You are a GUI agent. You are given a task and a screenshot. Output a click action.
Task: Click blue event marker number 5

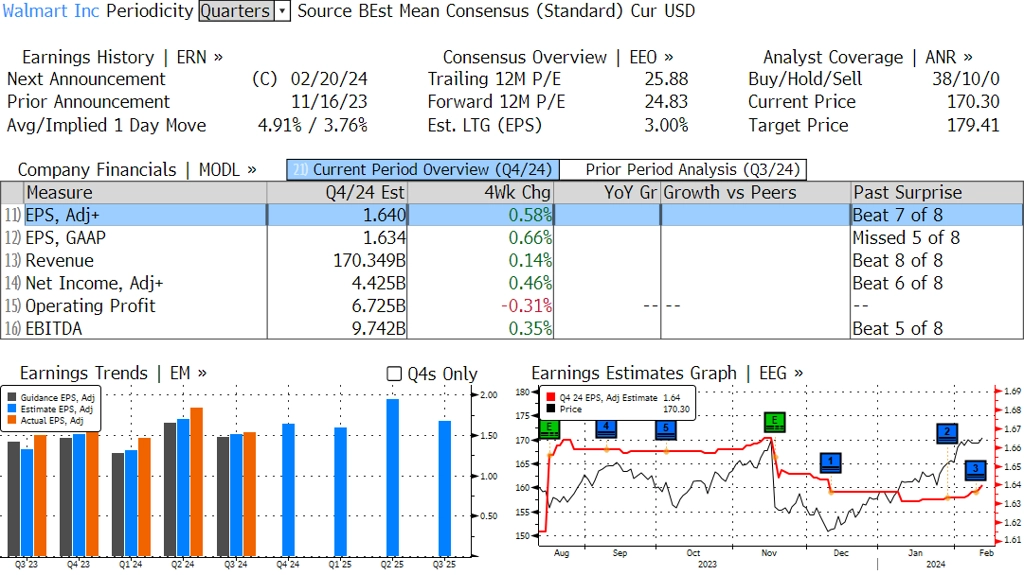(665, 430)
